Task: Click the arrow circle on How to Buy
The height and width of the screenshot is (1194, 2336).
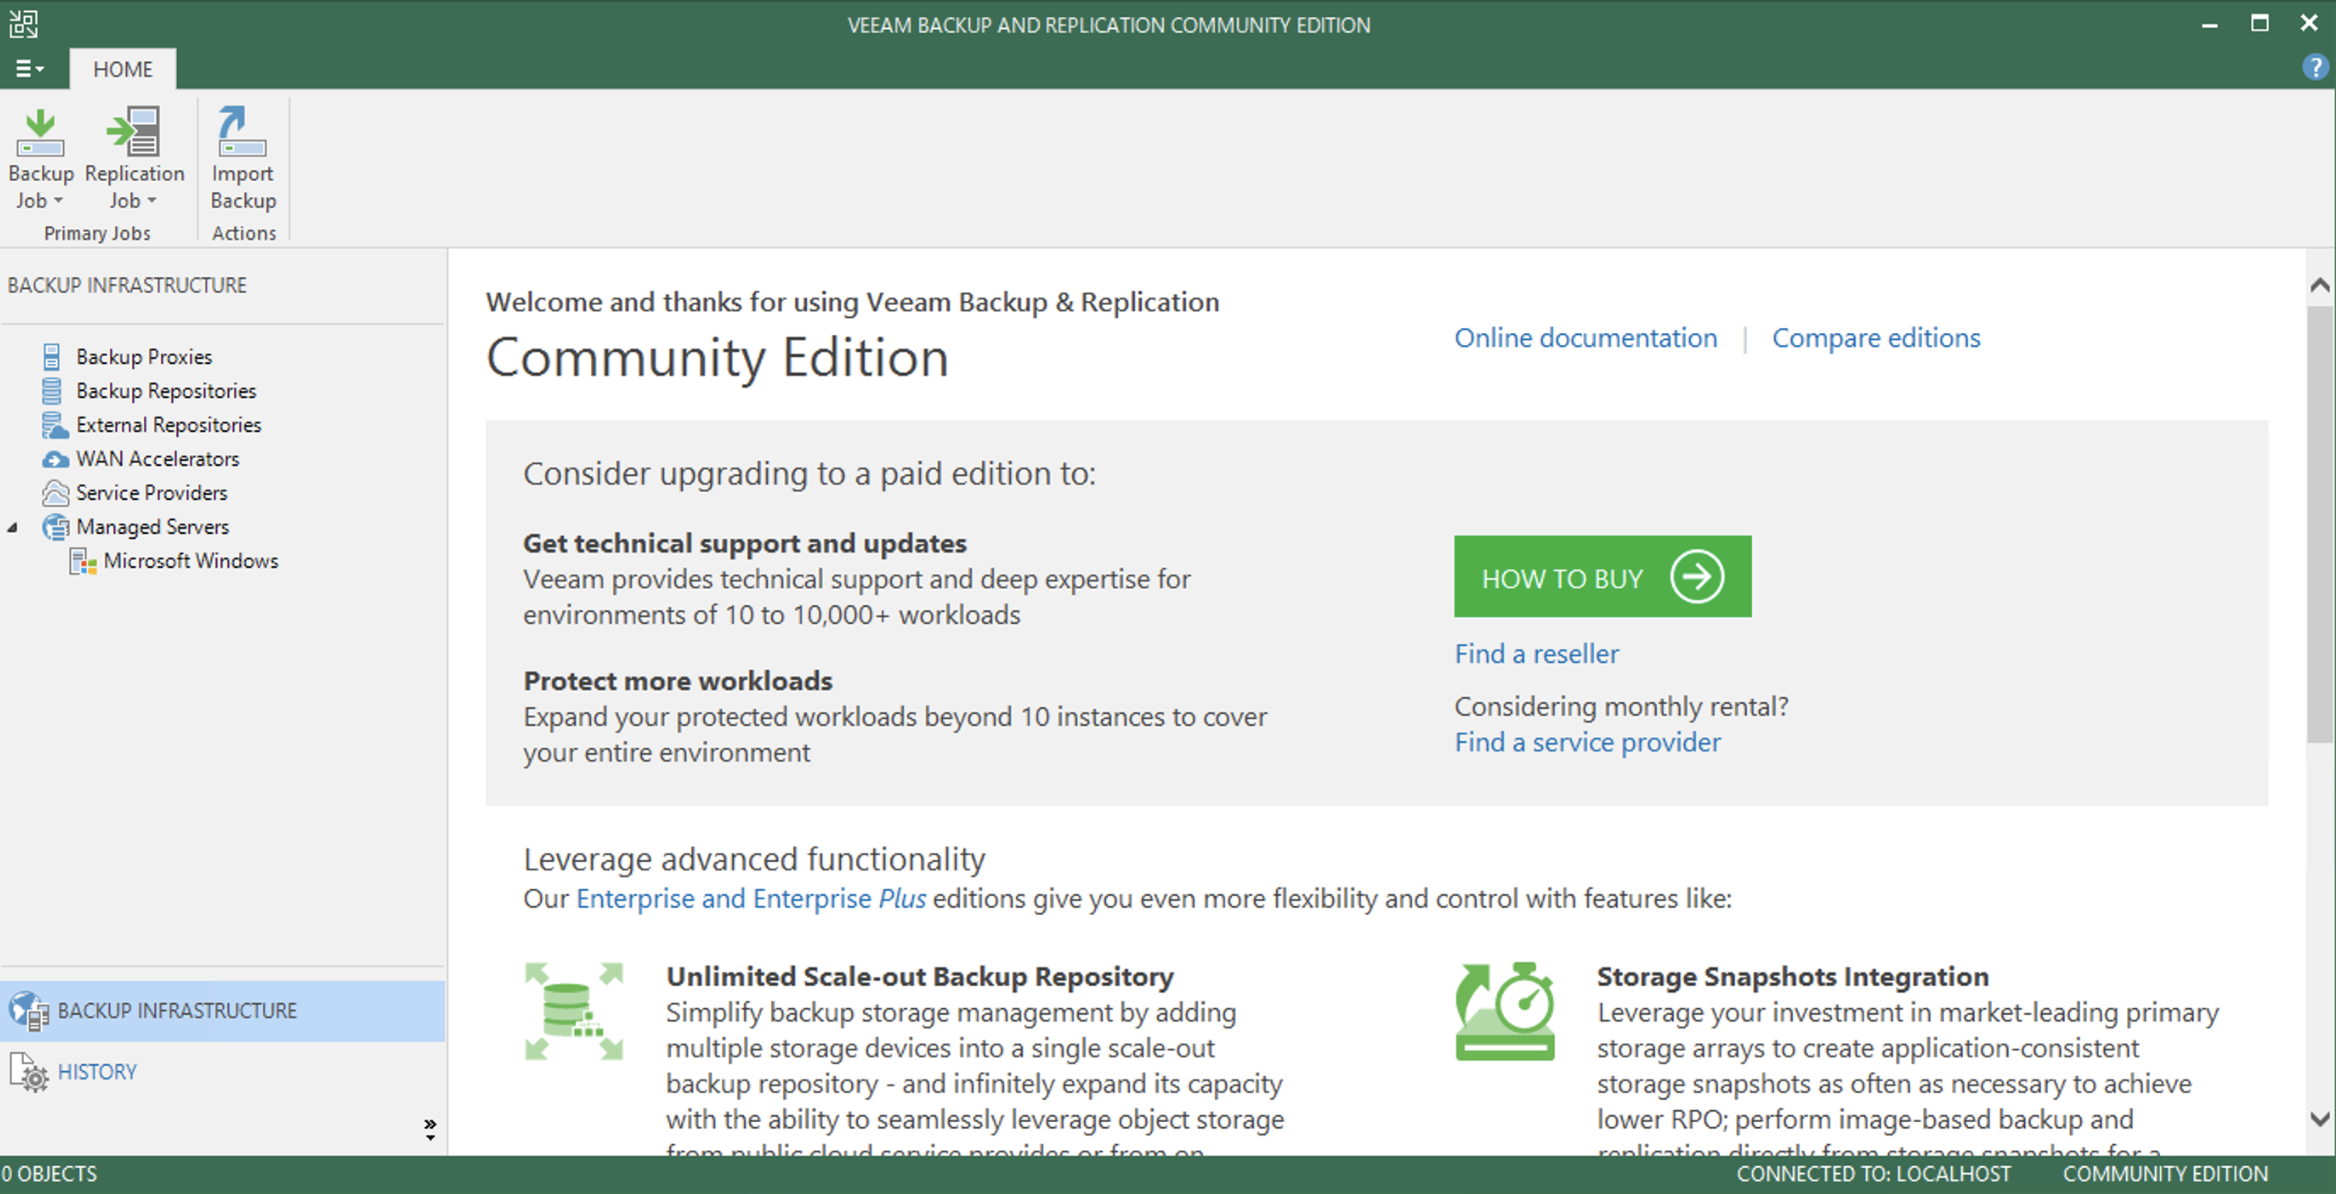Action: [x=1697, y=577]
